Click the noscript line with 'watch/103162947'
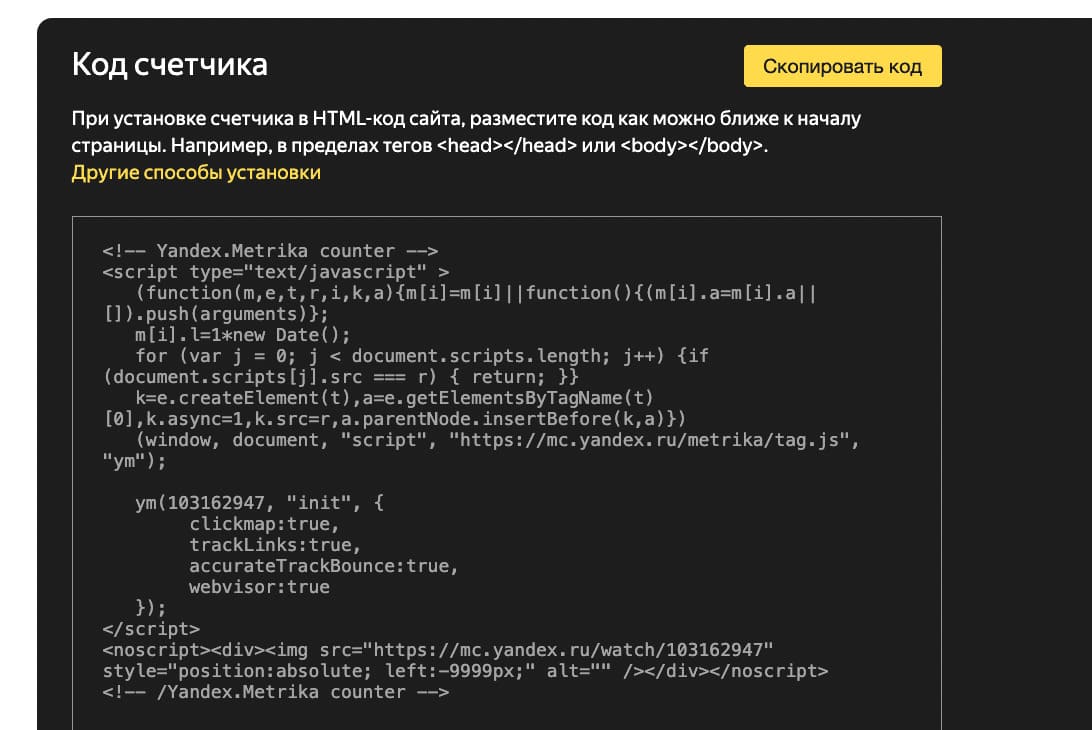Image resolution: width=1092 pixels, height=730 pixels. (x=437, y=650)
